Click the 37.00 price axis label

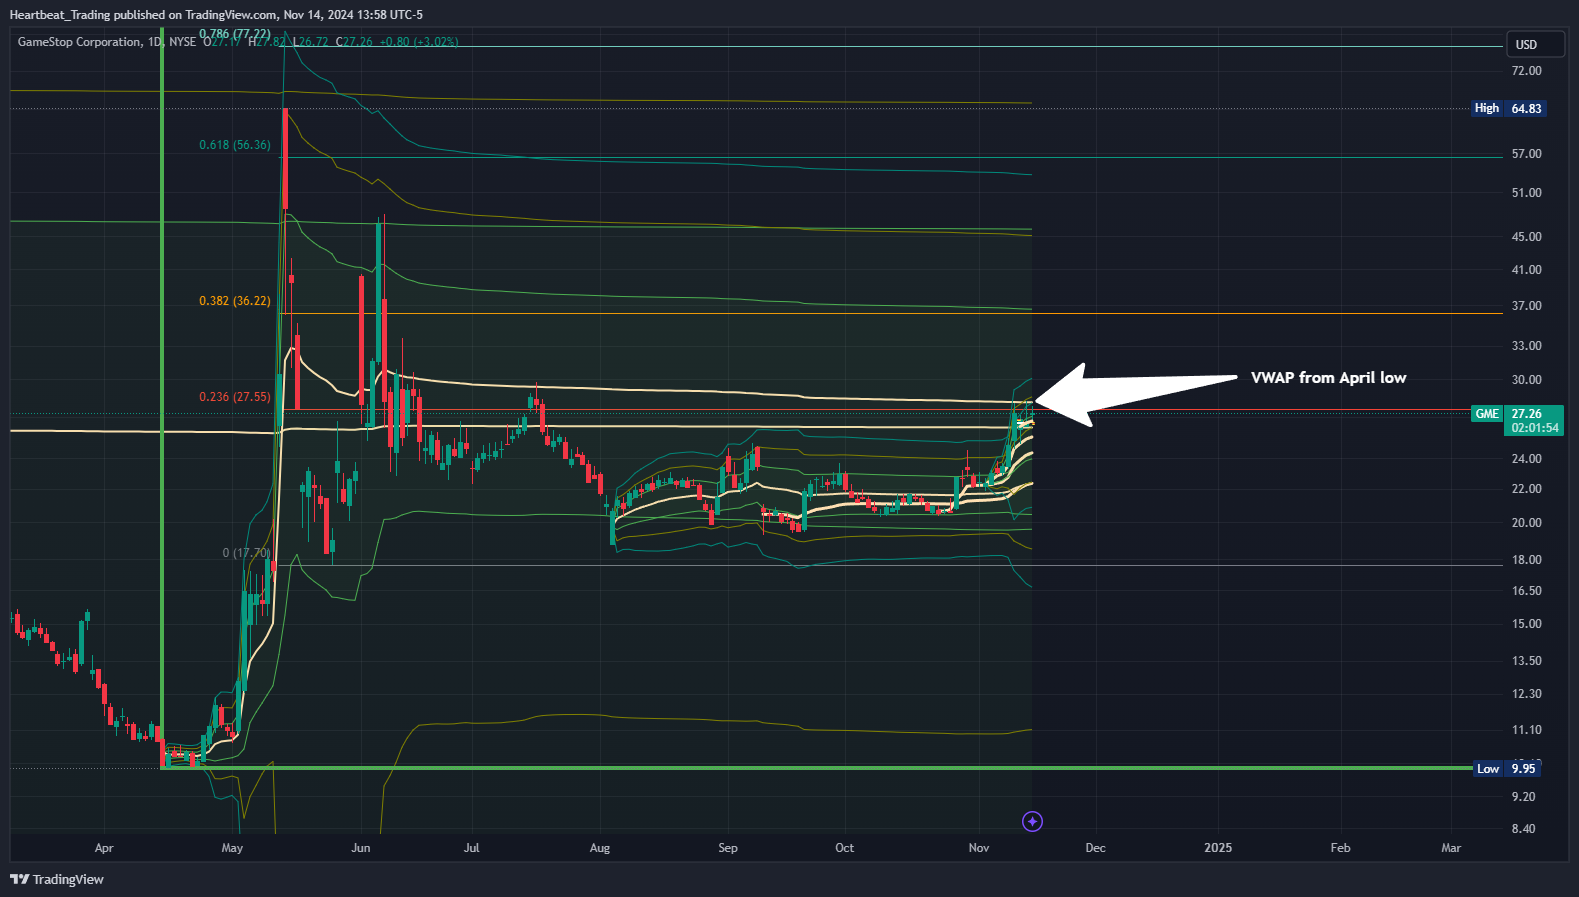[1527, 306]
